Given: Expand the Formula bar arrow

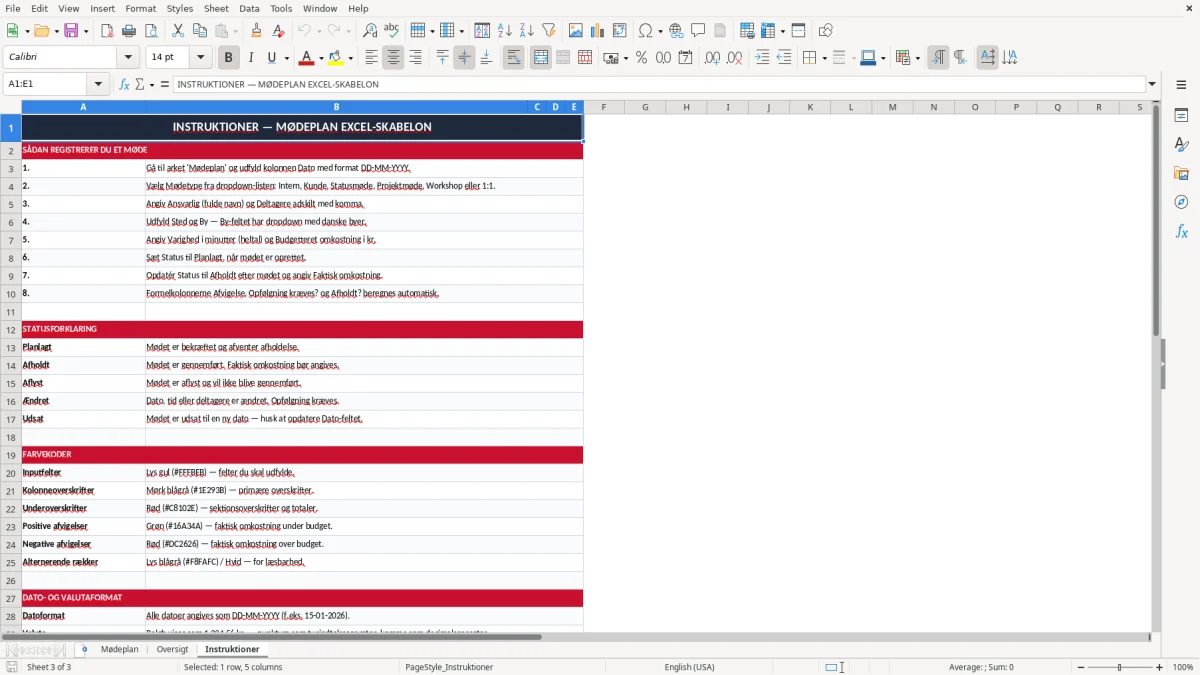Looking at the screenshot, I should pyautogui.click(x=1152, y=84).
